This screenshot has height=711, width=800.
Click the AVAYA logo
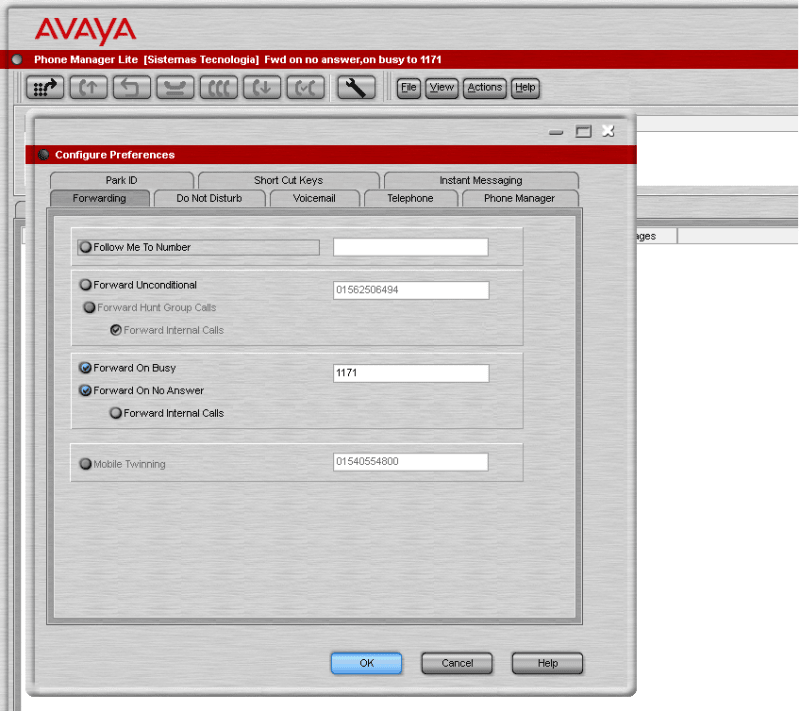pyautogui.click(x=86, y=31)
